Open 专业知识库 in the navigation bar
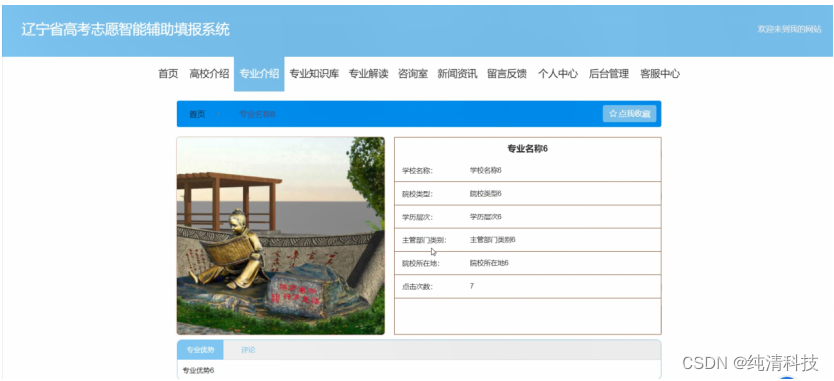Screen dimensions: 834x381 [x=314, y=74]
